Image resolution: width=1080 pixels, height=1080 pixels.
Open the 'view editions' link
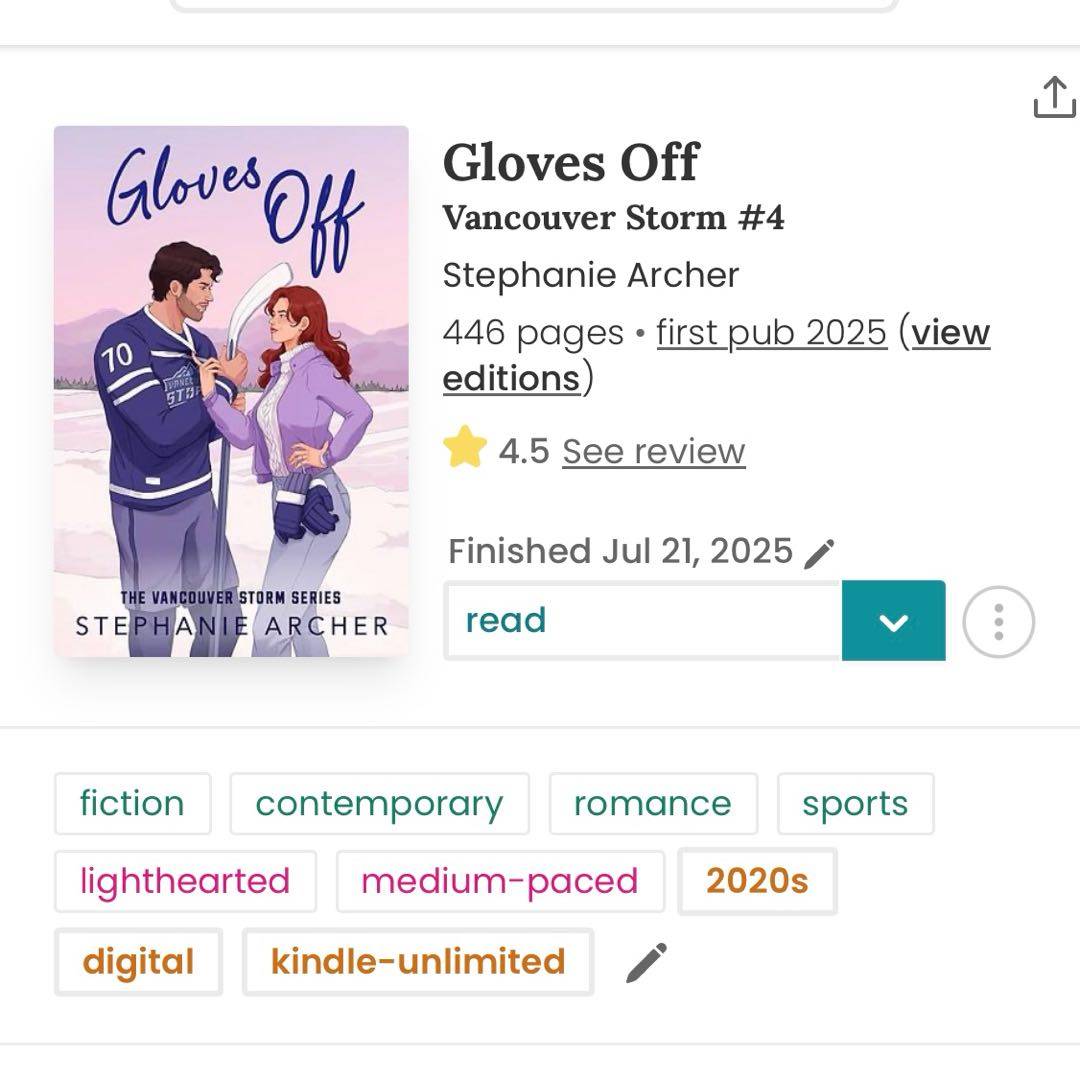point(716,355)
